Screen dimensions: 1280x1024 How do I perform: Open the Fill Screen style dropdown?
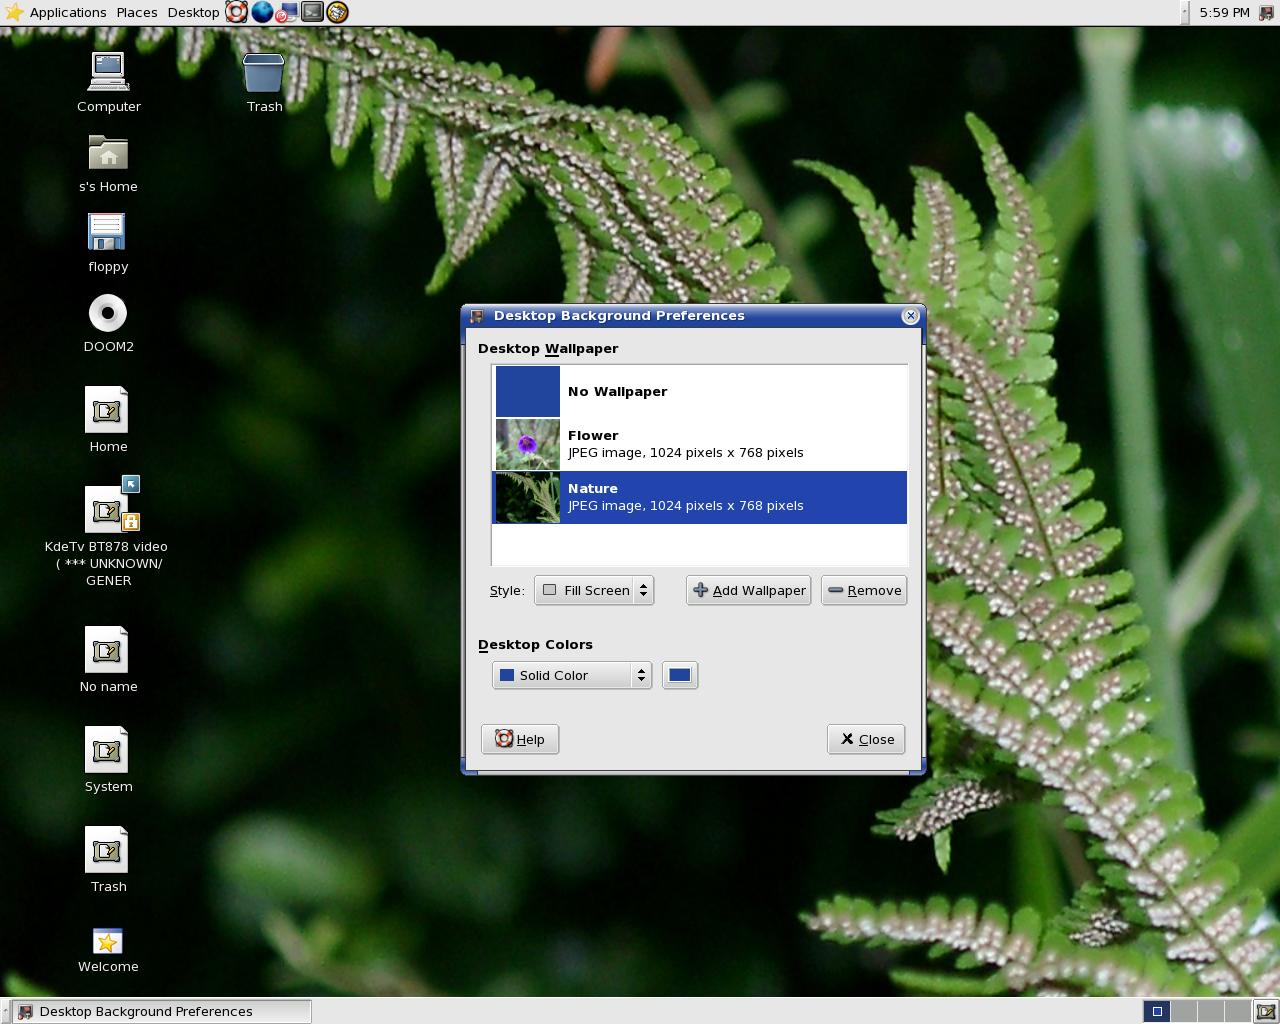(x=594, y=590)
